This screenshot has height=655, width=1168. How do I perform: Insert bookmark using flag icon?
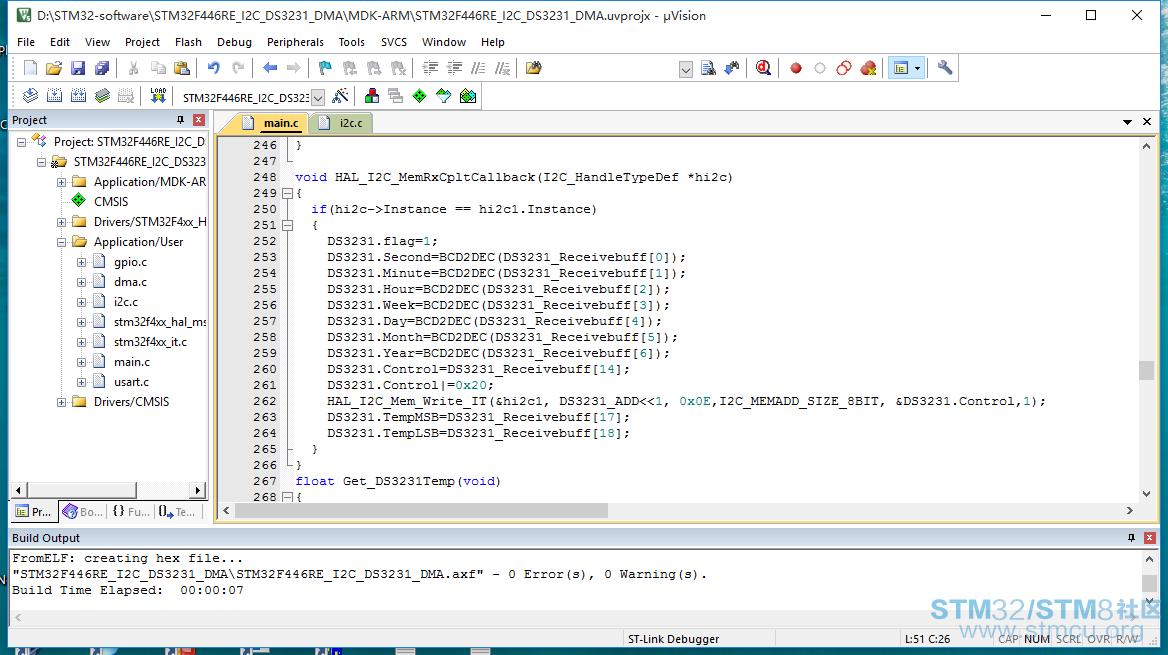326,68
